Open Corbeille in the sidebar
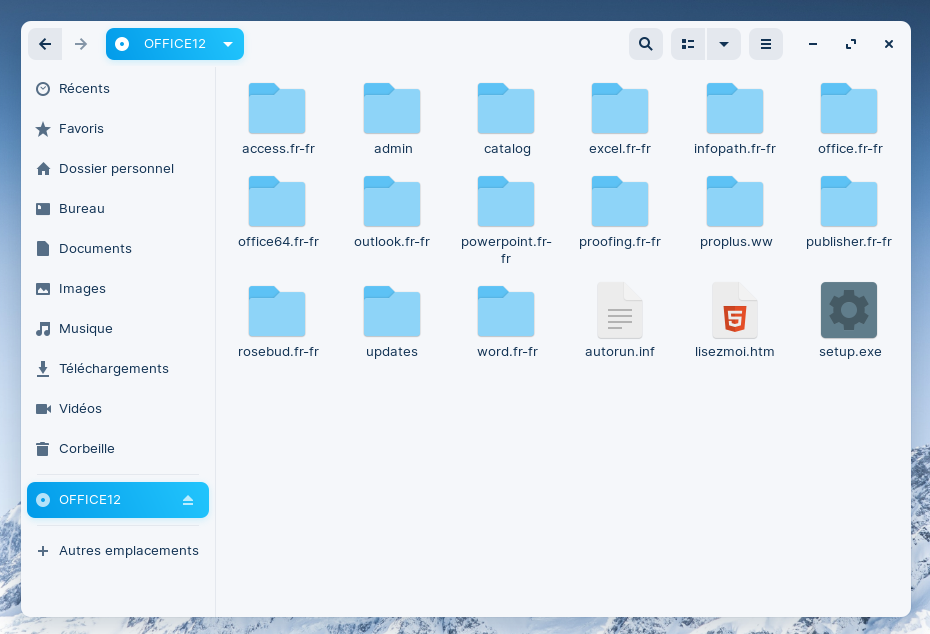930x634 pixels. coord(118,449)
